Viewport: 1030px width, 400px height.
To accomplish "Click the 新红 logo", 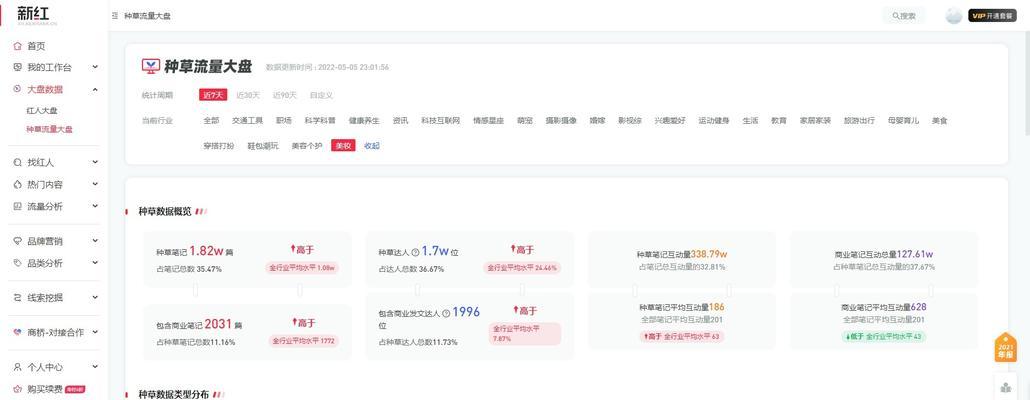I will 33,14.
